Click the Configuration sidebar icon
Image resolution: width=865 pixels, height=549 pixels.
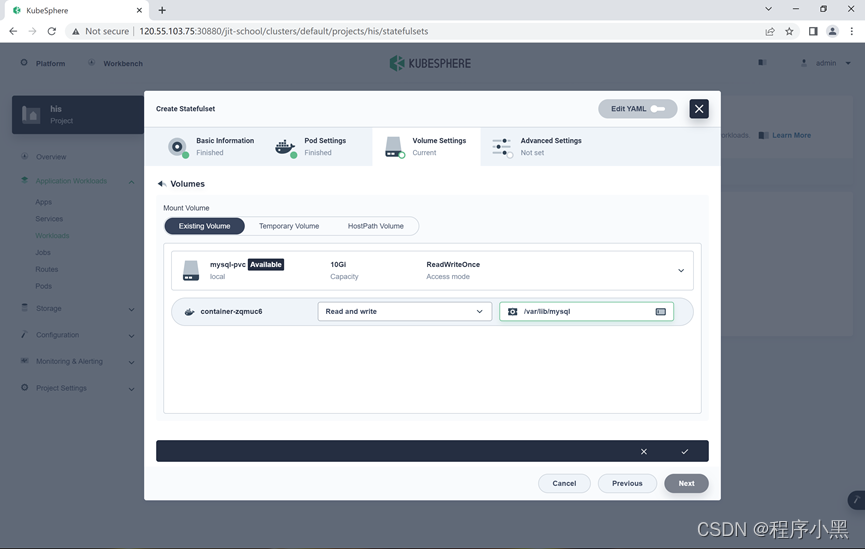point(24,334)
